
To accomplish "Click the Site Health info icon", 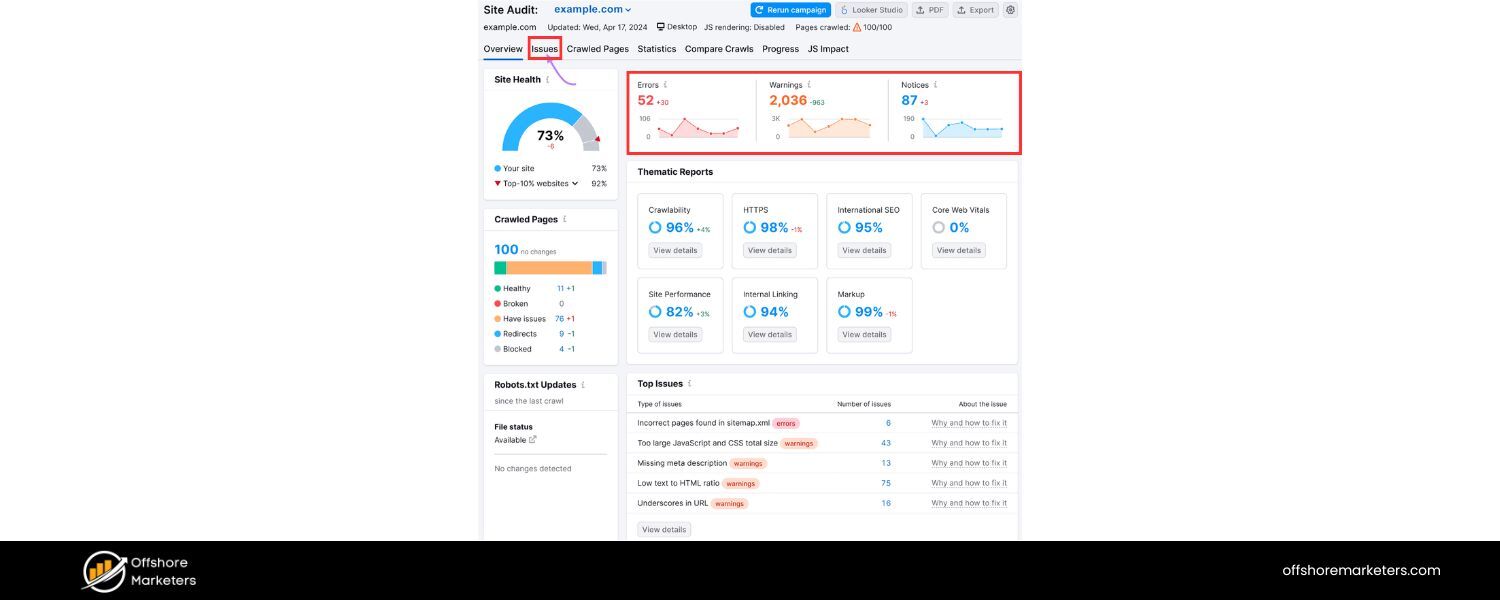I will click(548, 79).
